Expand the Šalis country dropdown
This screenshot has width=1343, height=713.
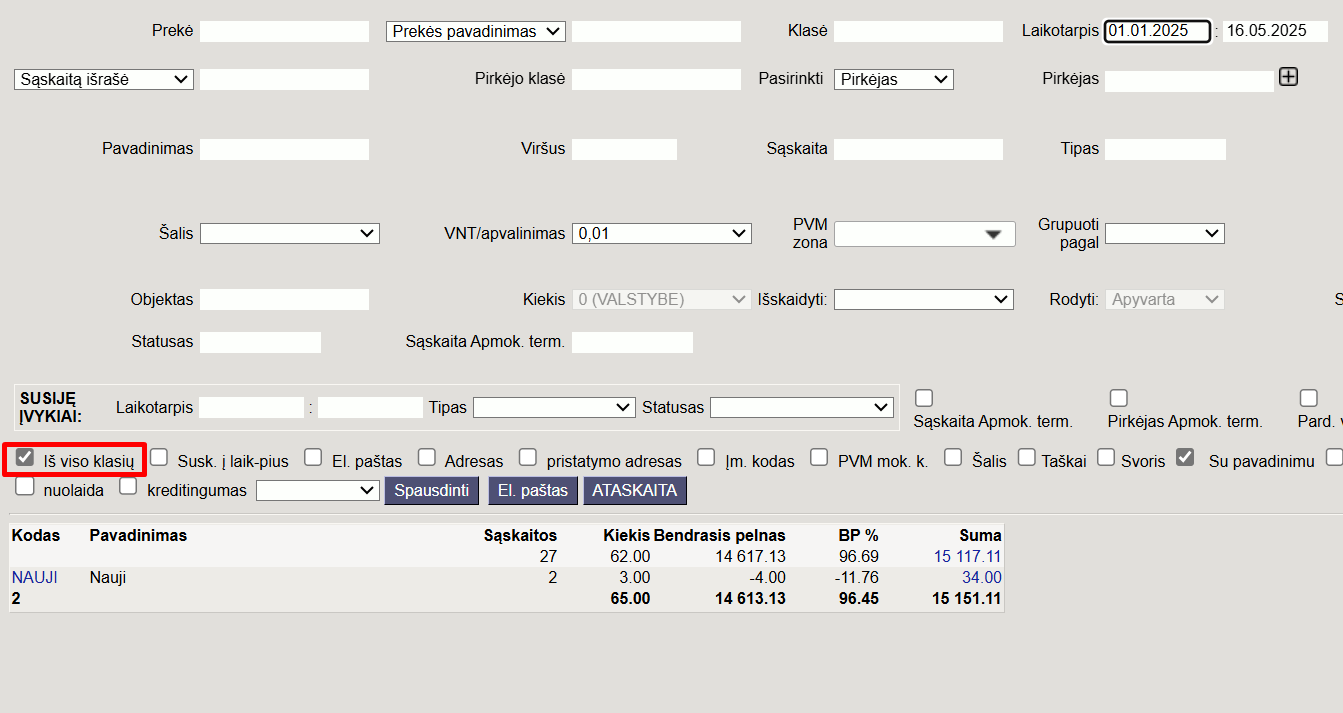point(290,233)
